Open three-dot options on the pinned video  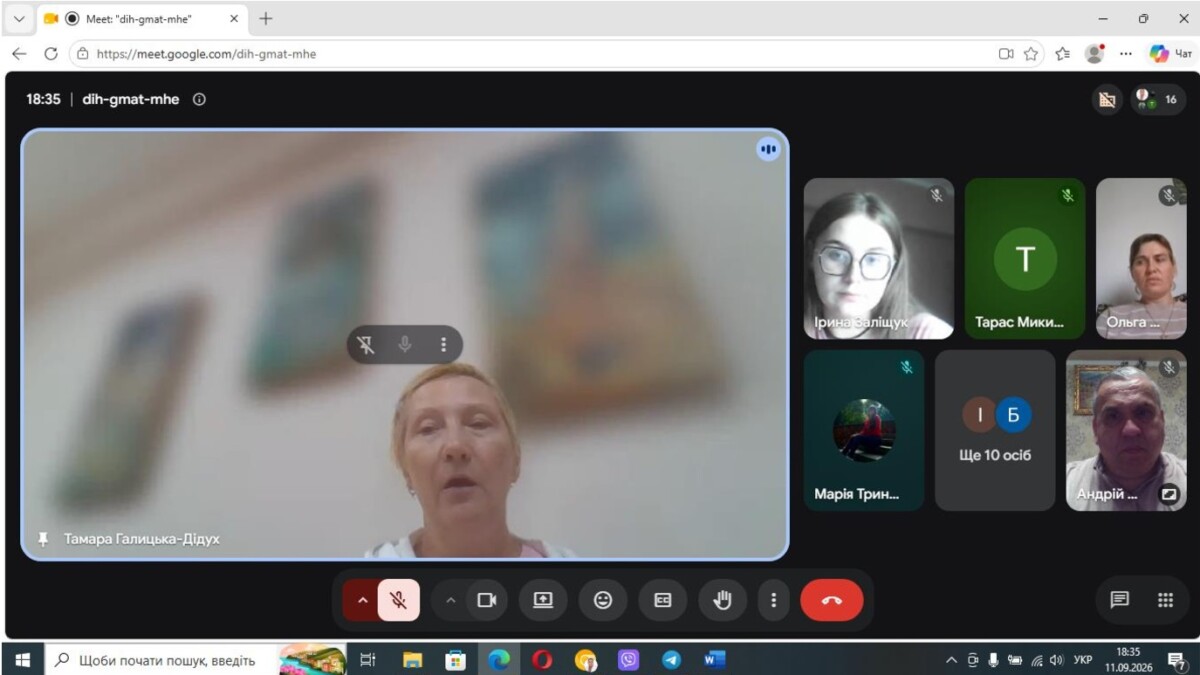click(443, 344)
